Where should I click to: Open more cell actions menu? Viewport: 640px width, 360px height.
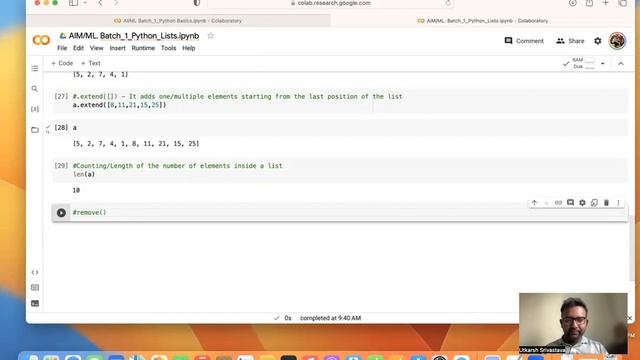tap(618, 203)
